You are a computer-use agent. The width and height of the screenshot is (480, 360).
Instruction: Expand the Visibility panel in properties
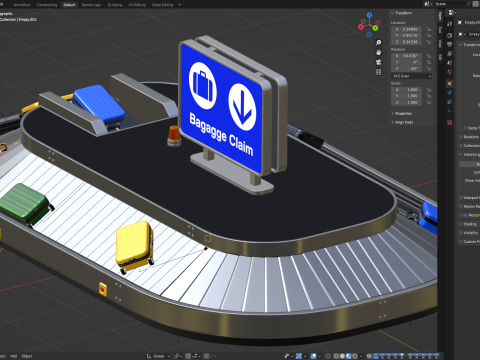[469, 233]
